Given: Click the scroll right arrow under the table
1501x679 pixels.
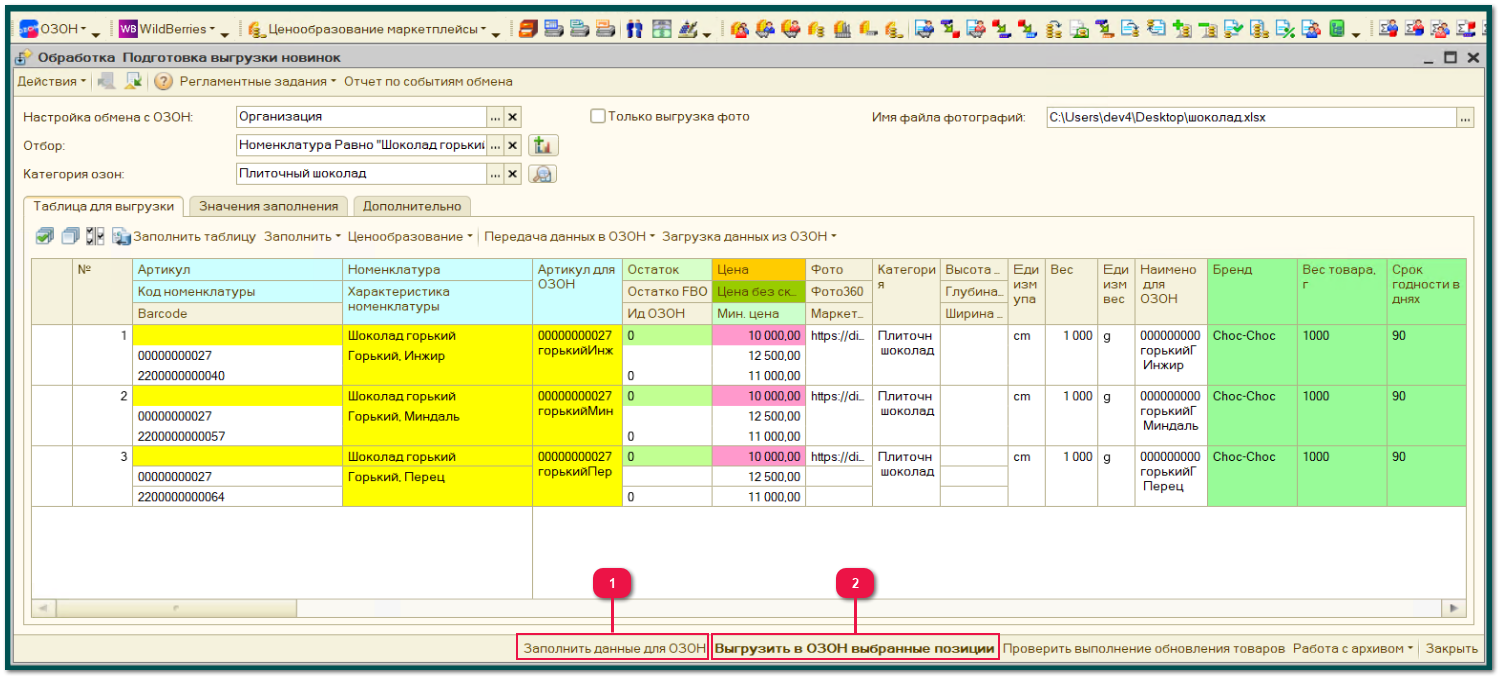Looking at the screenshot, I should coord(1452,607).
